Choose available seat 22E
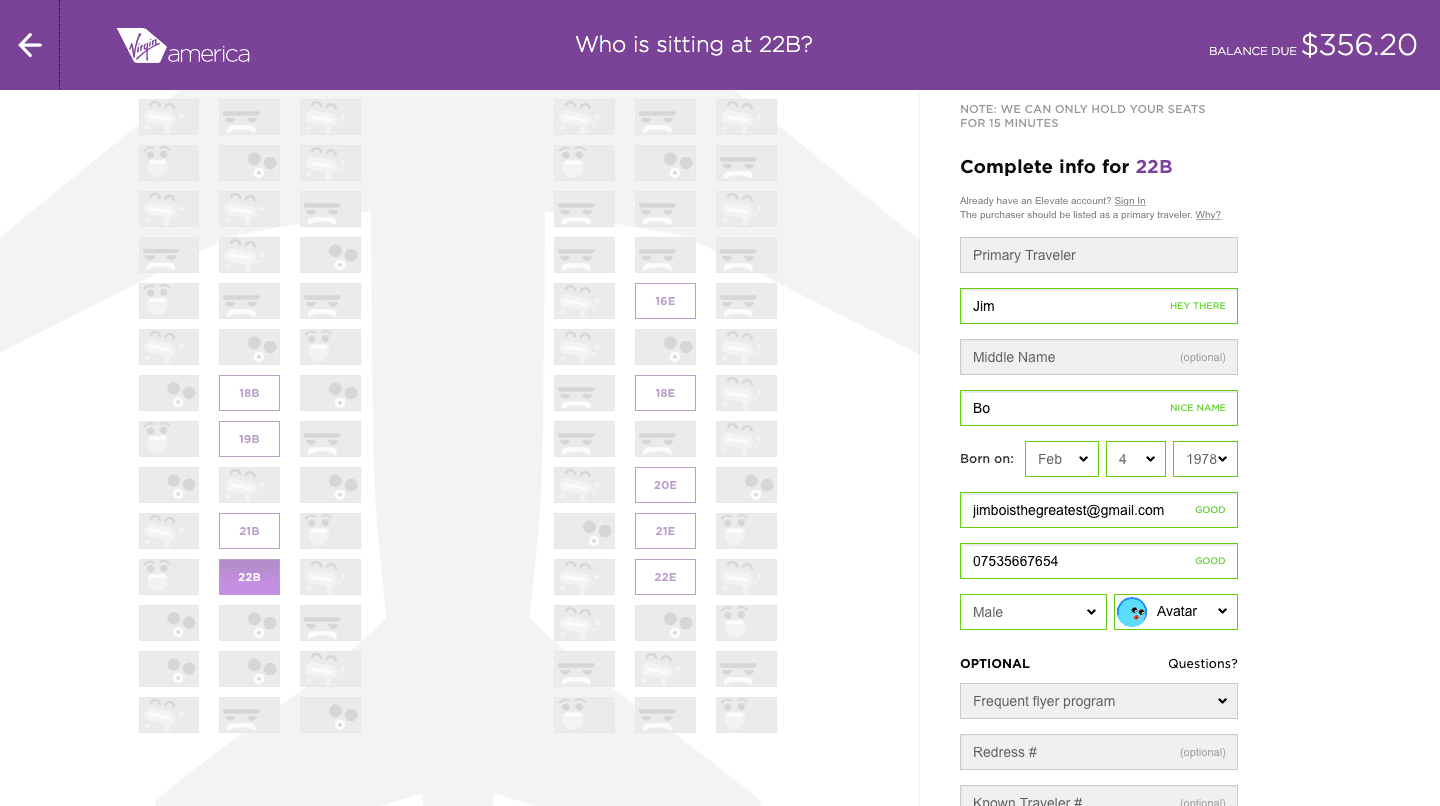Viewport: 1440px width, 806px height. [665, 577]
